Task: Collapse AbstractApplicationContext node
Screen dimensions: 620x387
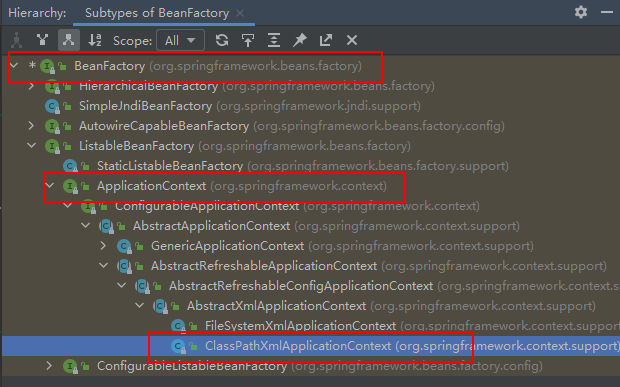Action: tap(85, 226)
